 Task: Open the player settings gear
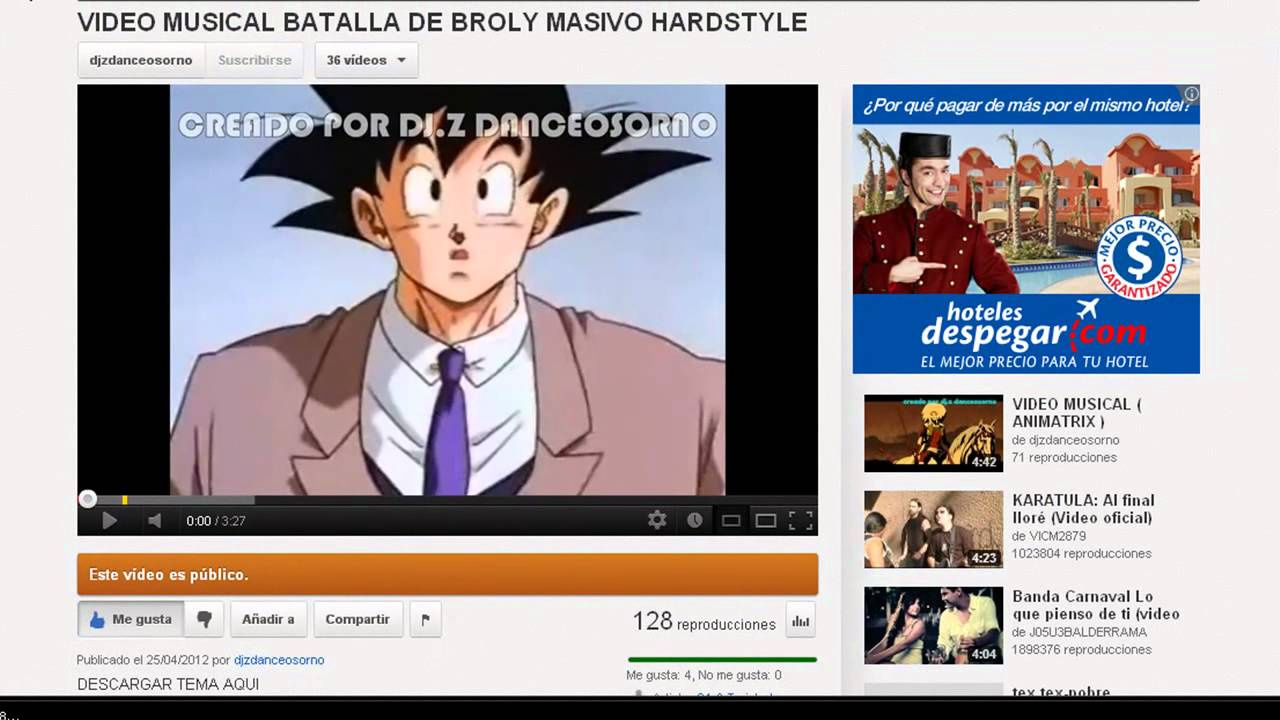click(657, 520)
